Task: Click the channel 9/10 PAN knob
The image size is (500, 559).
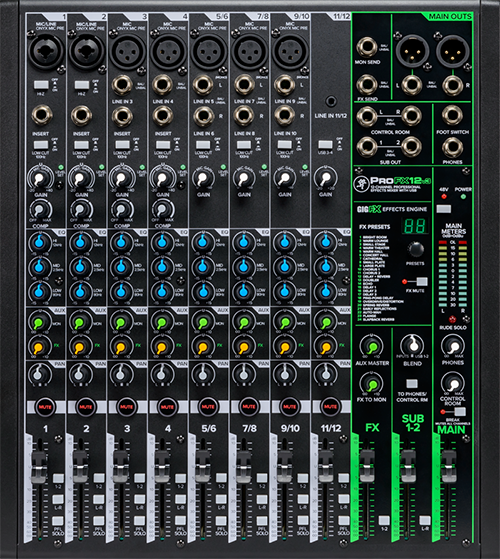Action: tap(284, 374)
